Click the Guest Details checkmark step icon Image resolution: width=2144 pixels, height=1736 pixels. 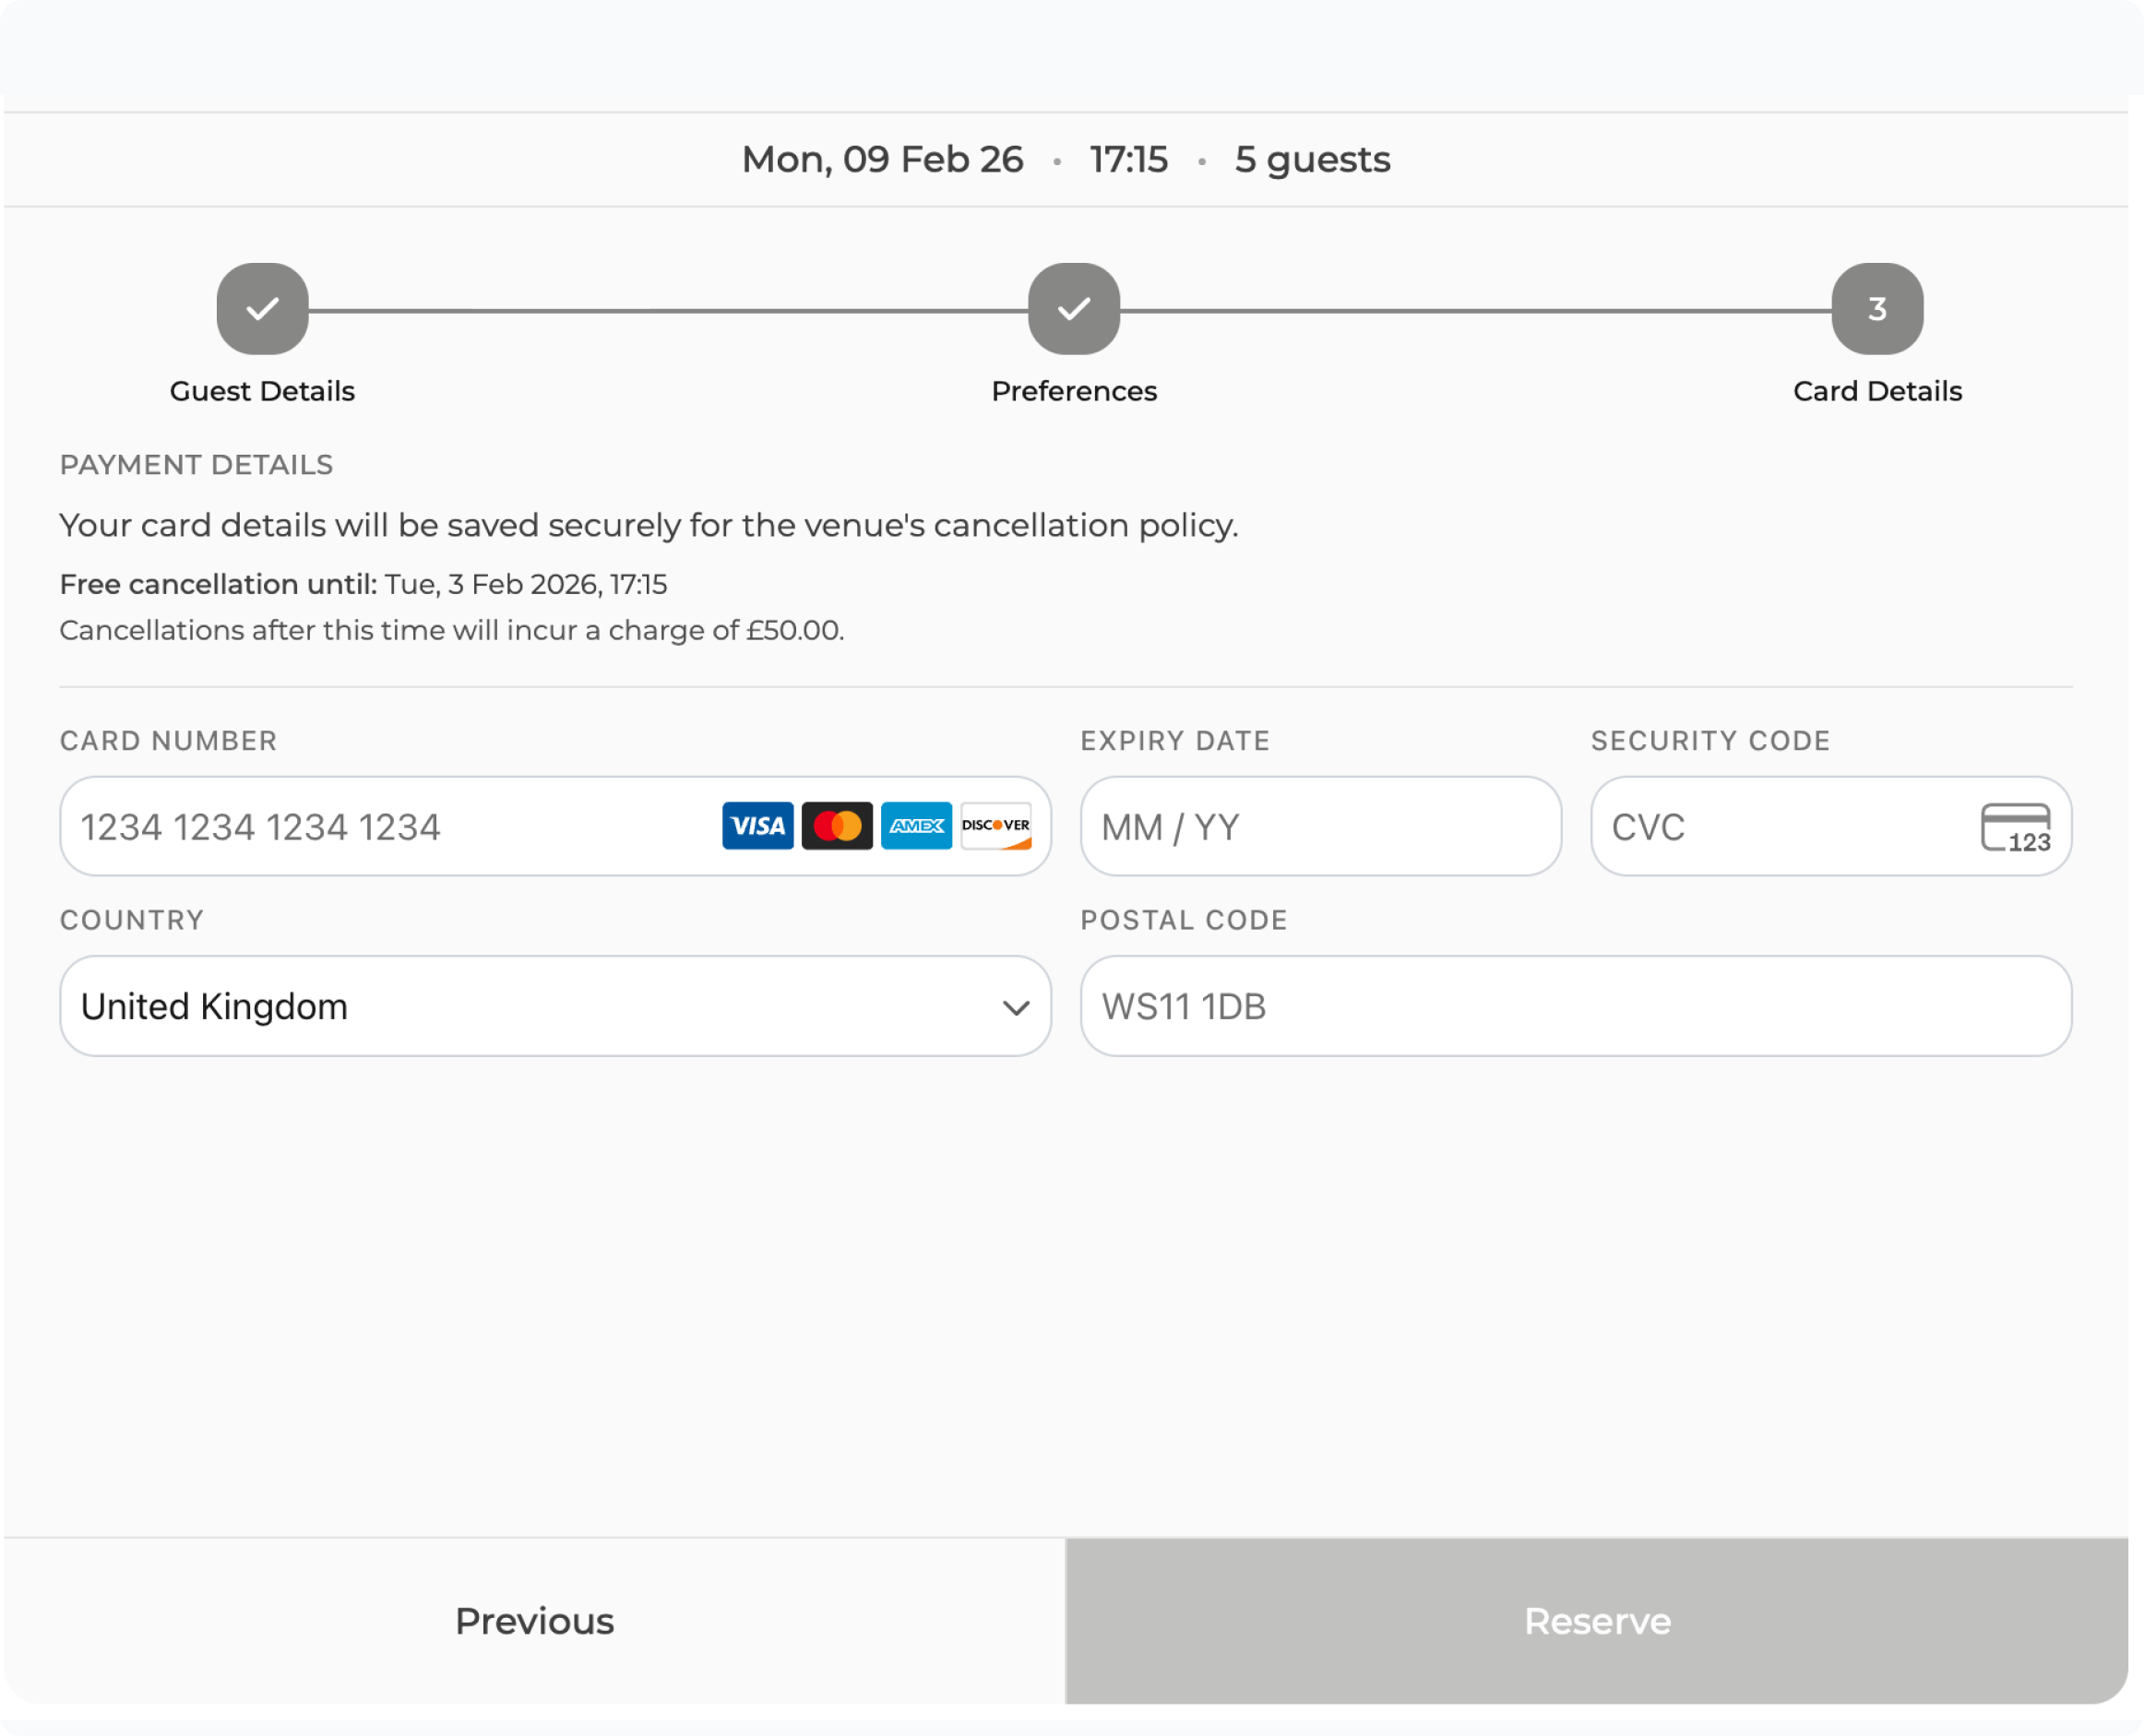[x=263, y=309]
